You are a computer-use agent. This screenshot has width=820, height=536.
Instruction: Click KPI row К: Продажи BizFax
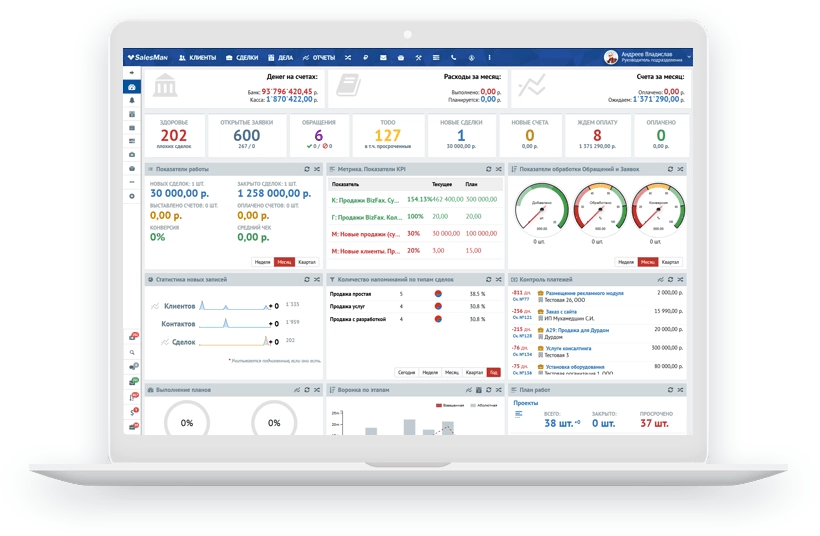415,200
